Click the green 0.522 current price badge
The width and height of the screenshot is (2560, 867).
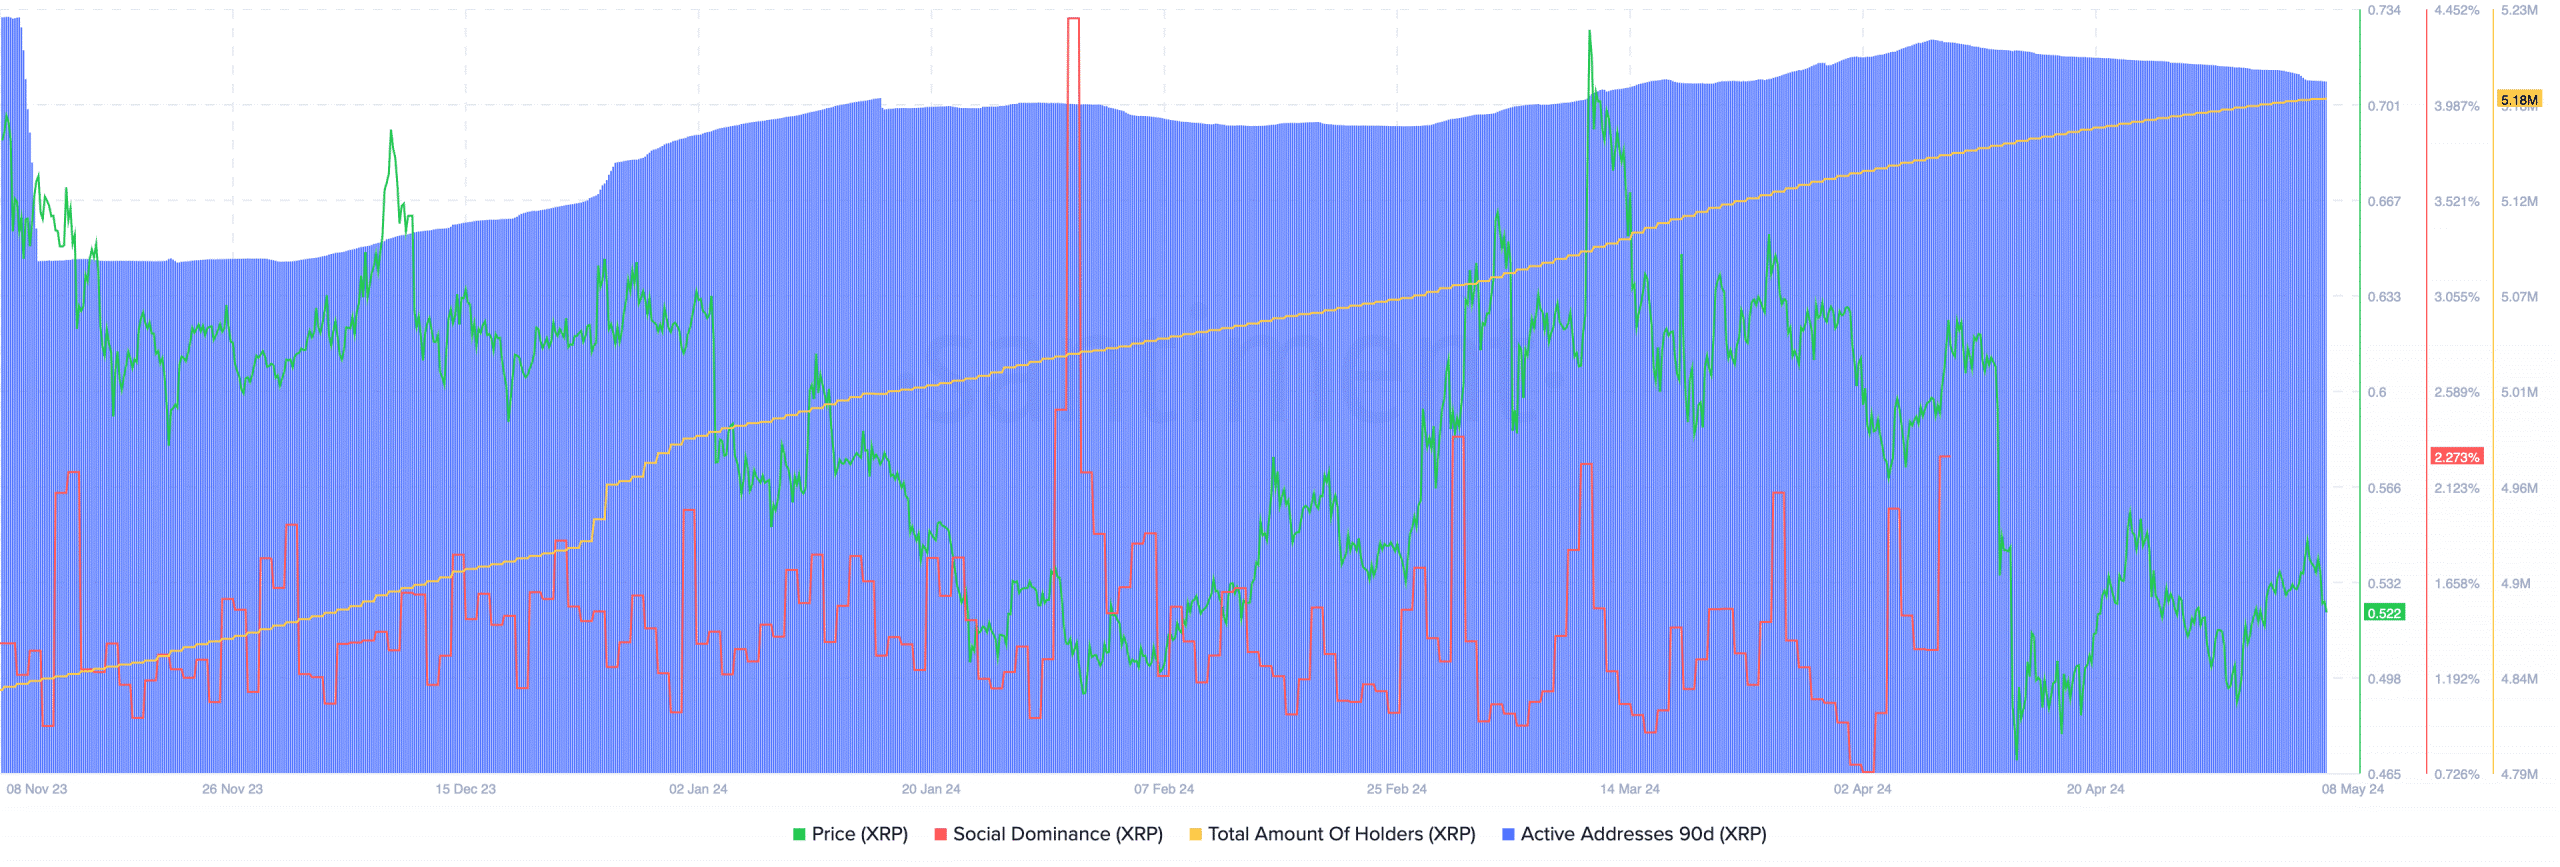tap(2384, 613)
